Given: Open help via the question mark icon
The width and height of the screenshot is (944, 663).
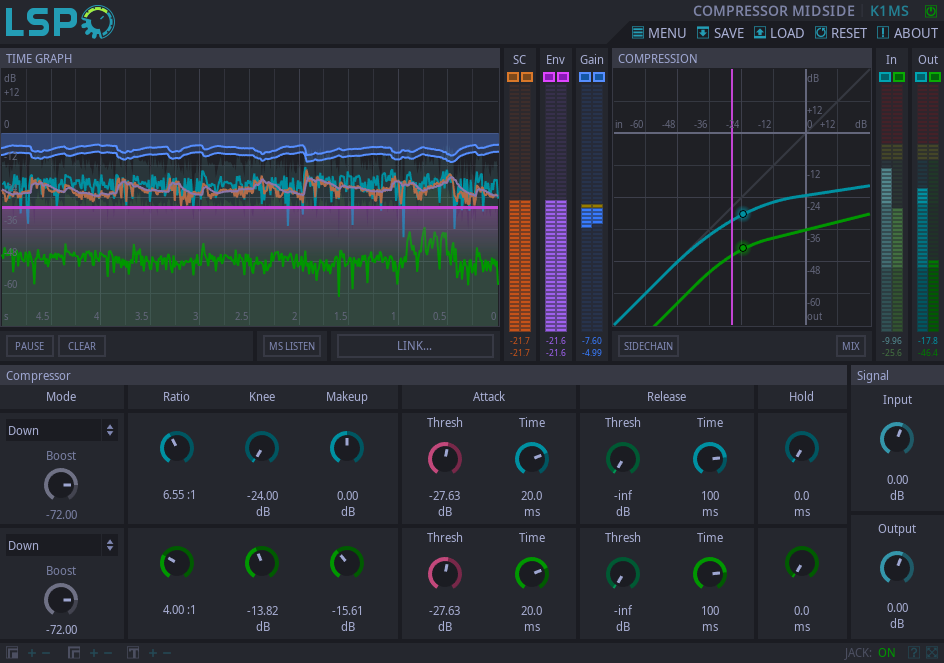Looking at the screenshot, I should [914, 653].
